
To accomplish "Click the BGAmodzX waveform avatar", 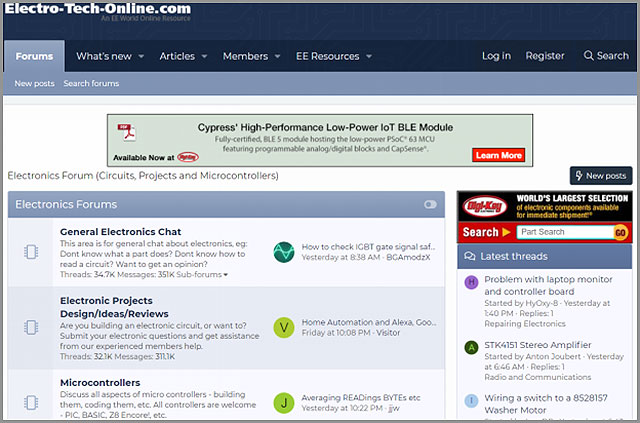I will [x=284, y=252].
